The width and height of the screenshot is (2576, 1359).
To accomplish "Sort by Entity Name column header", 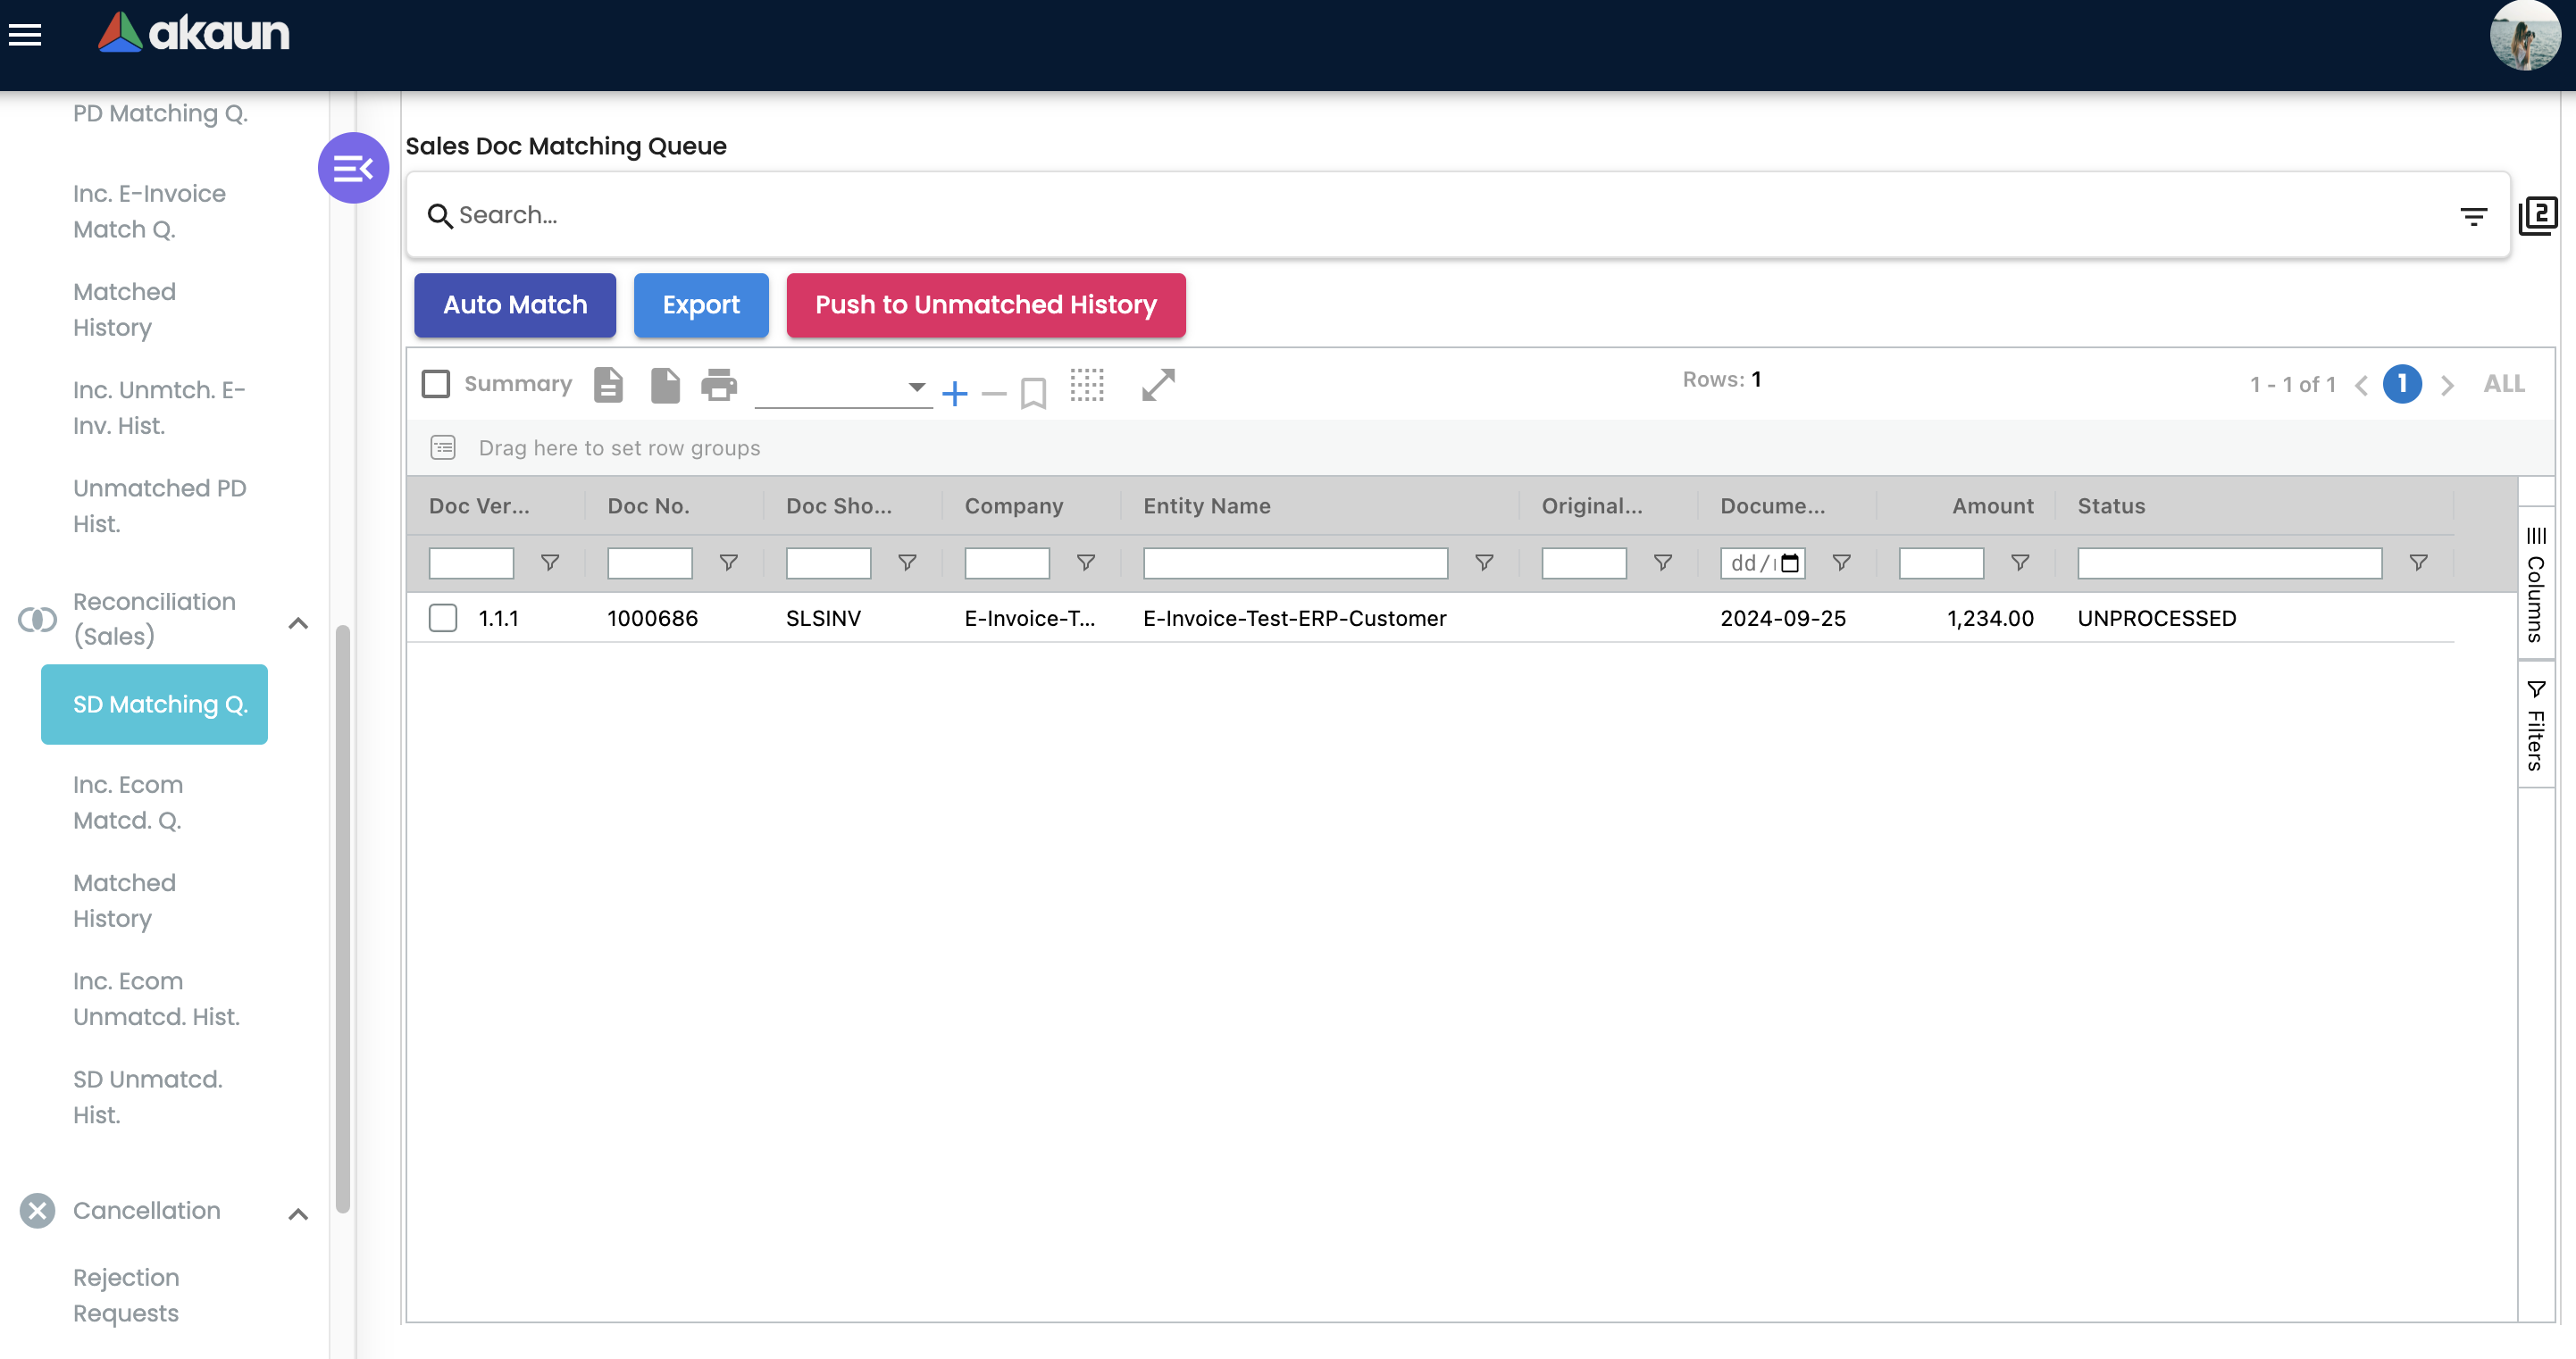I will [x=1207, y=506].
